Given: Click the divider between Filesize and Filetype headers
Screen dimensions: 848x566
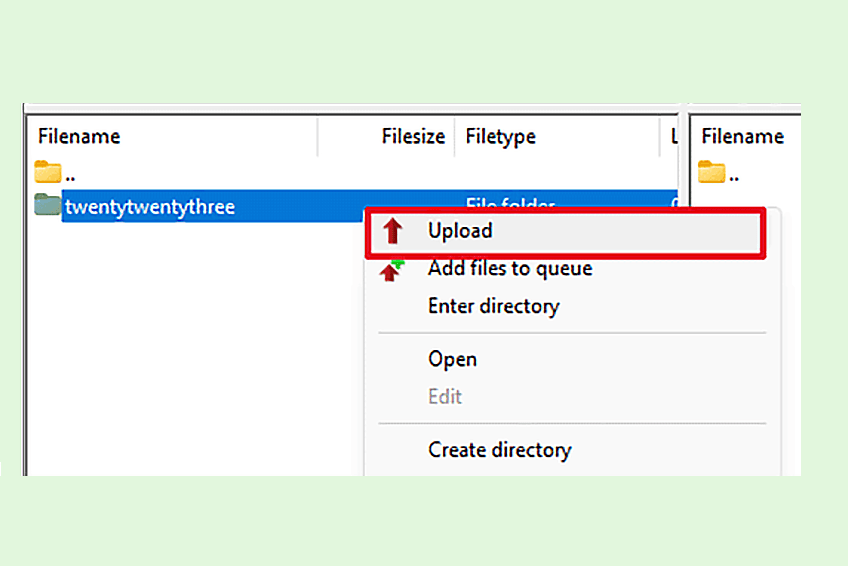Looking at the screenshot, I should point(454,137).
